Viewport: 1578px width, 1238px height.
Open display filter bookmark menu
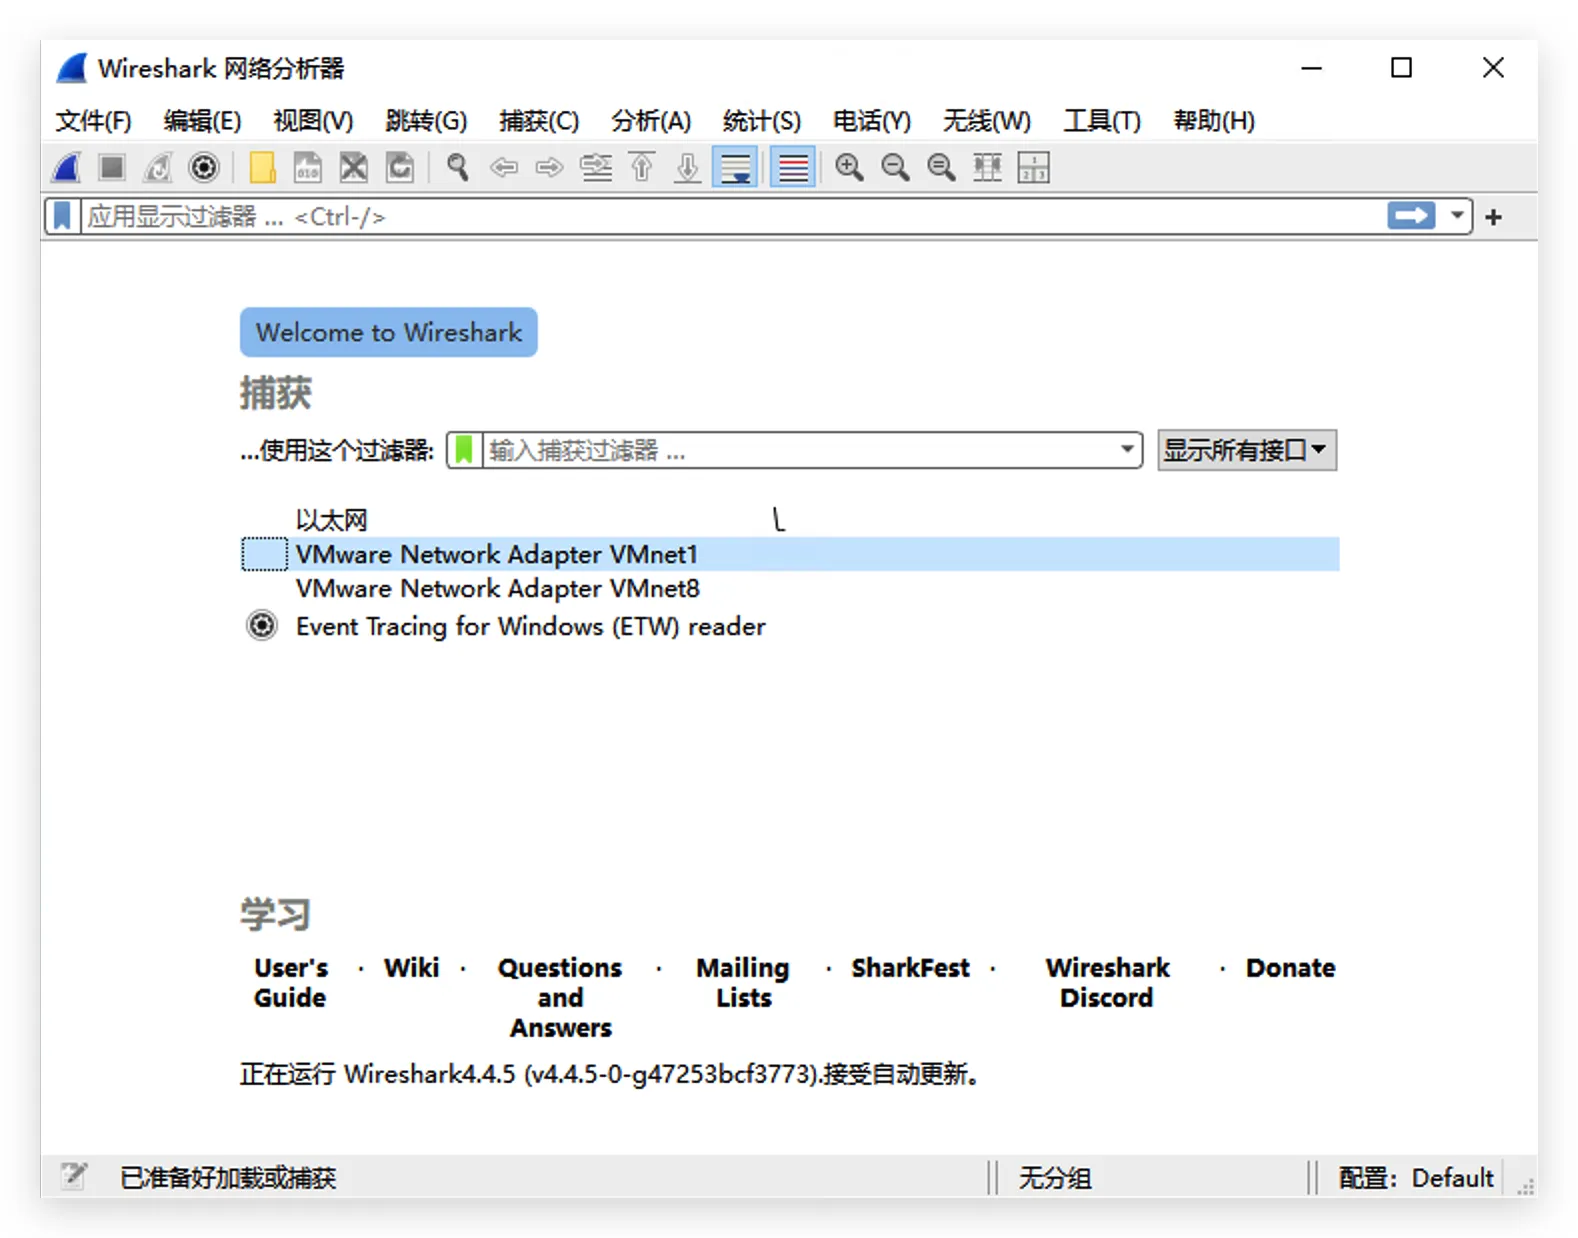62,216
